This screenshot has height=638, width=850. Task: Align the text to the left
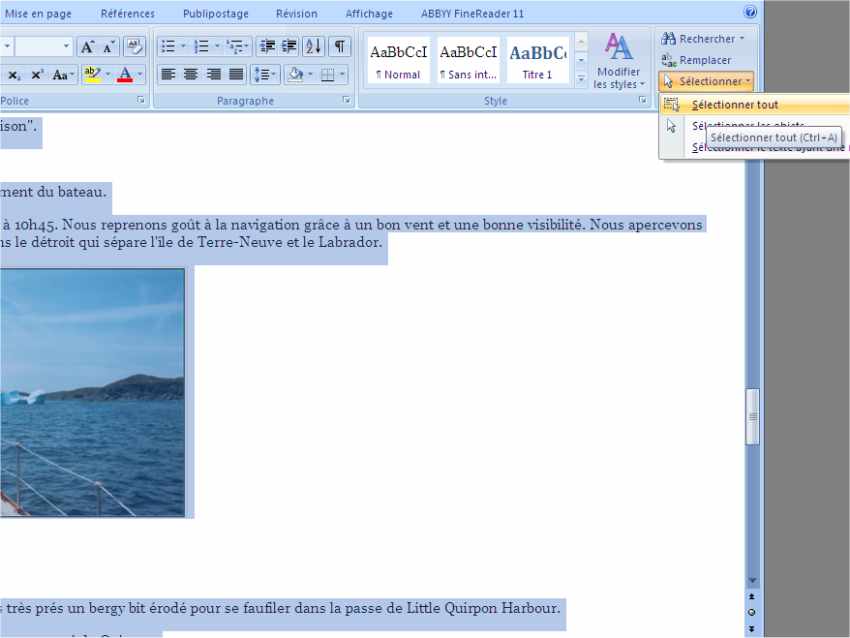coord(168,75)
